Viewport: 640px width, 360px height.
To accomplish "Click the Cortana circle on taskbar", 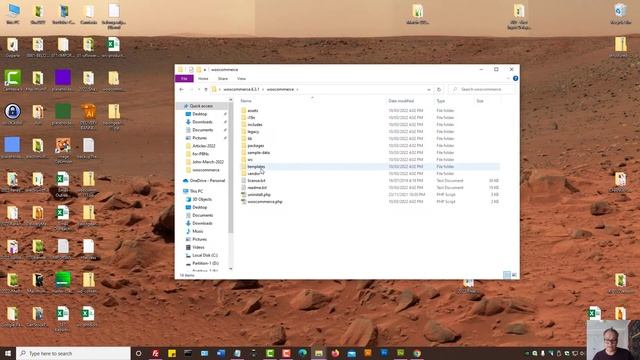I will (138, 353).
